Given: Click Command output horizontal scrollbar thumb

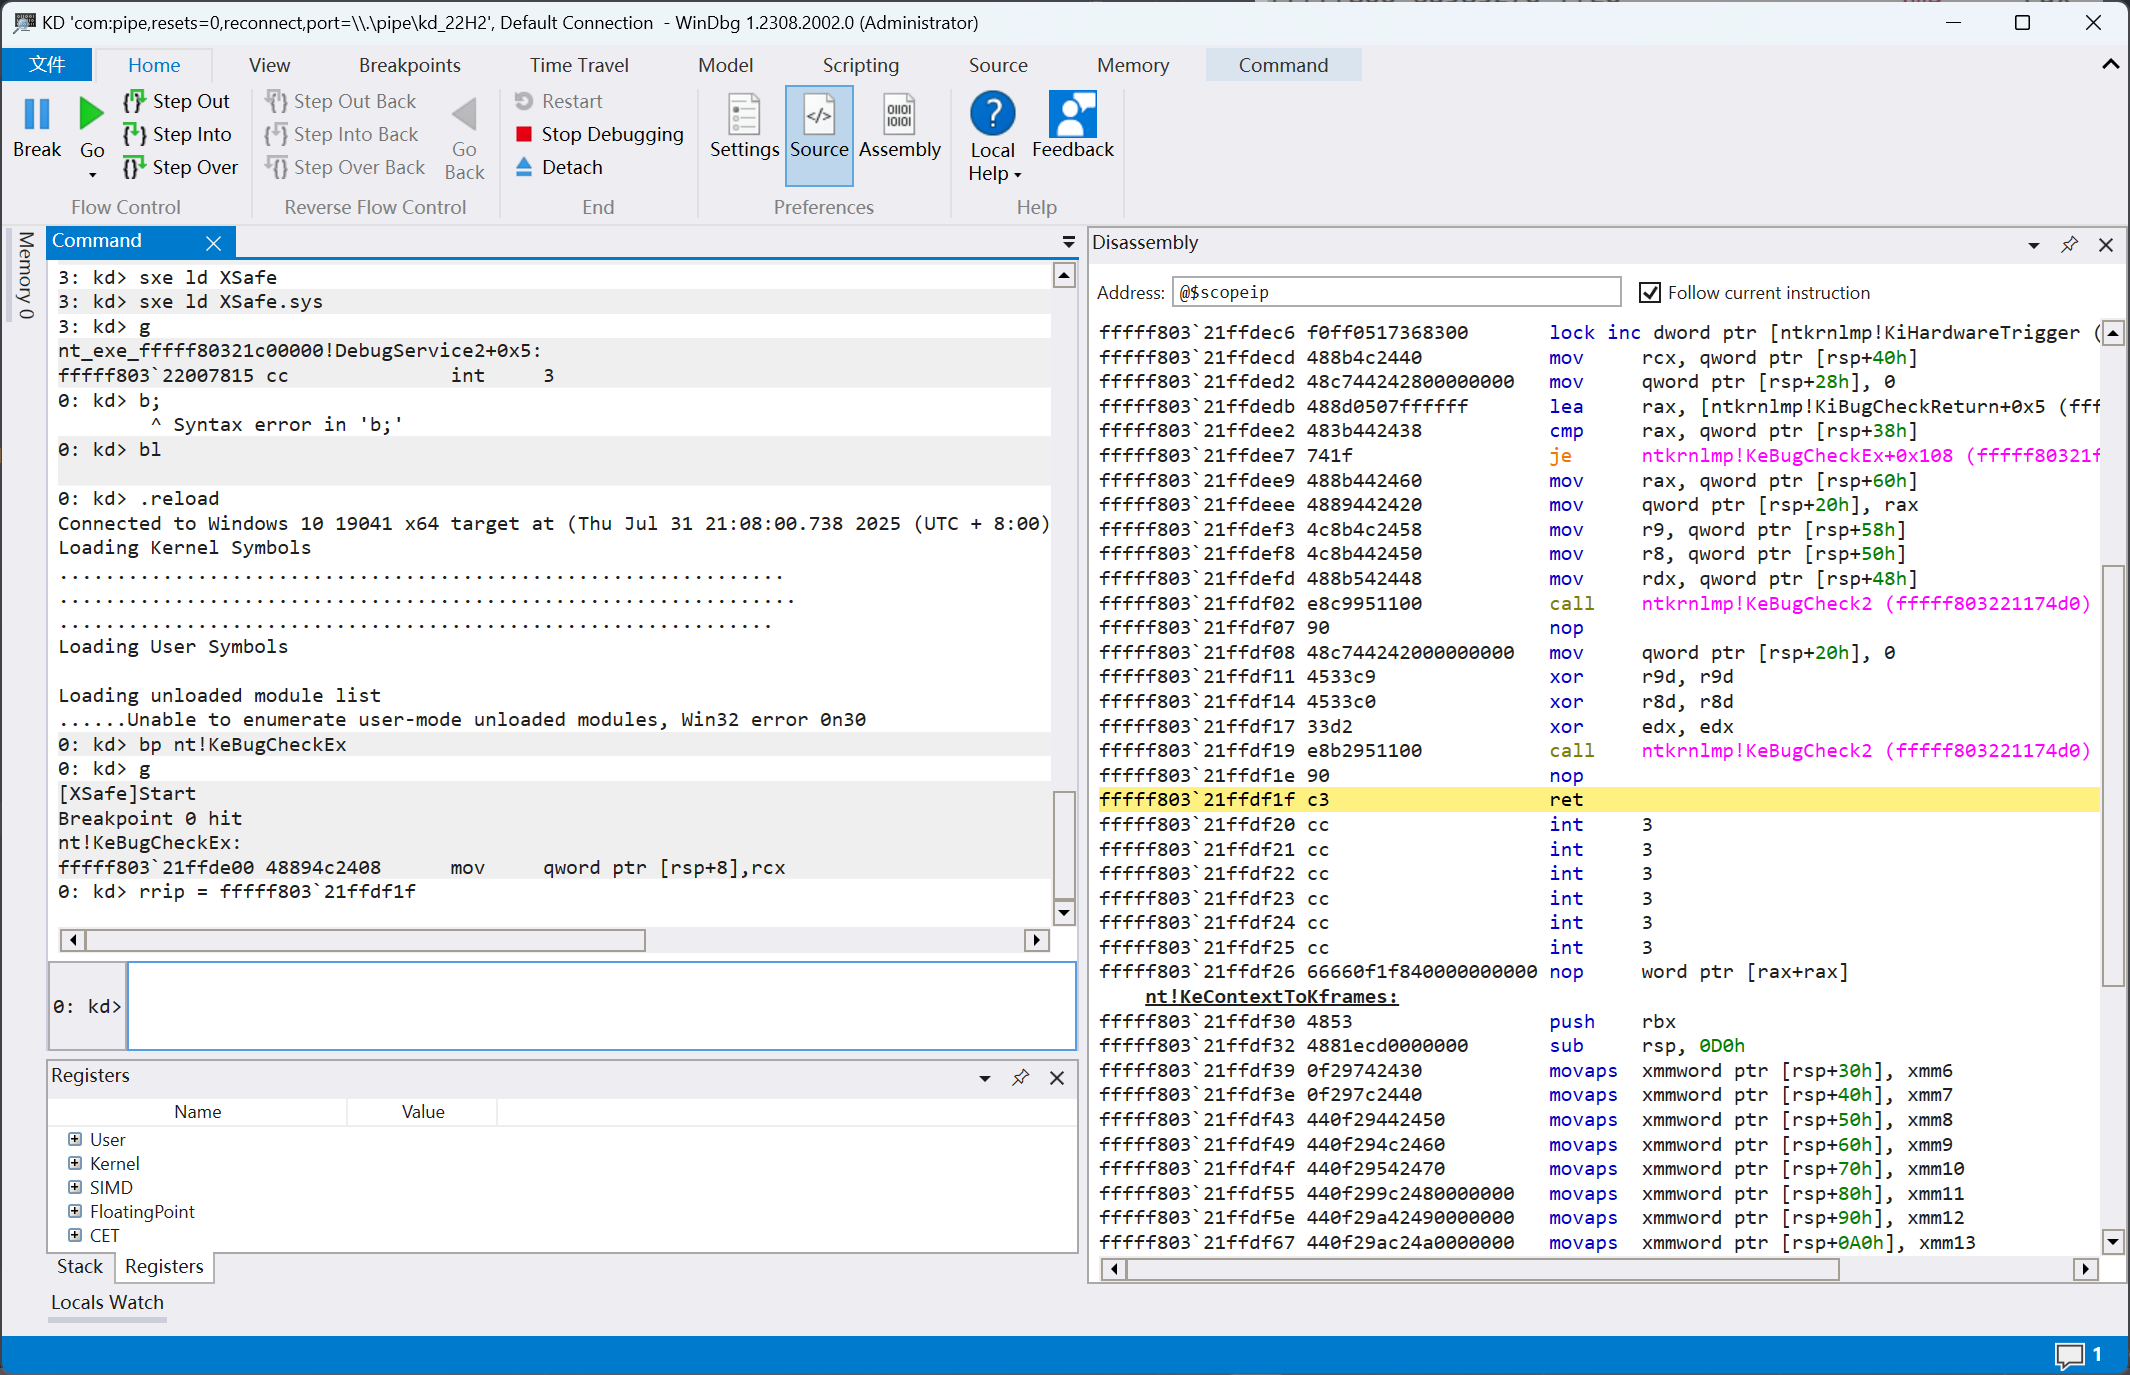Looking at the screenshot, I should click(365, 940).
